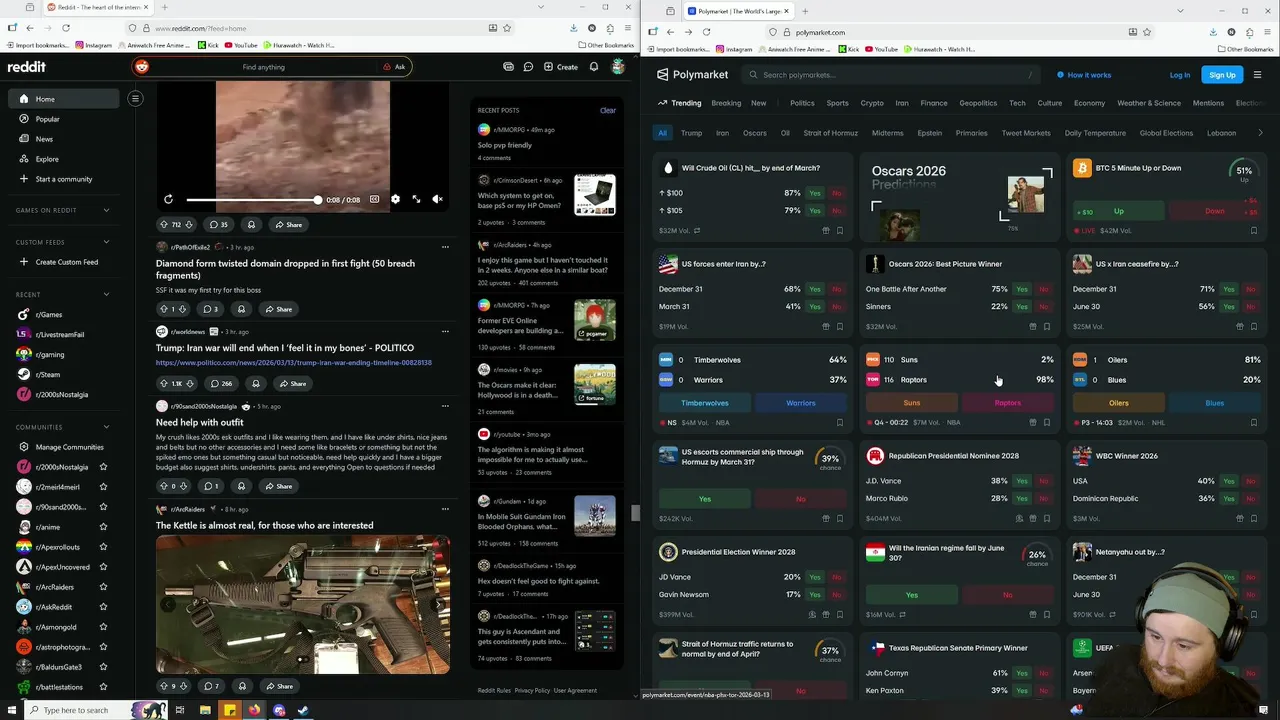Click 26% chance gauge on Iranian regime market
Image resolution: width=1280 pixels, height=720 pixels.
(x=1037, y=556)
